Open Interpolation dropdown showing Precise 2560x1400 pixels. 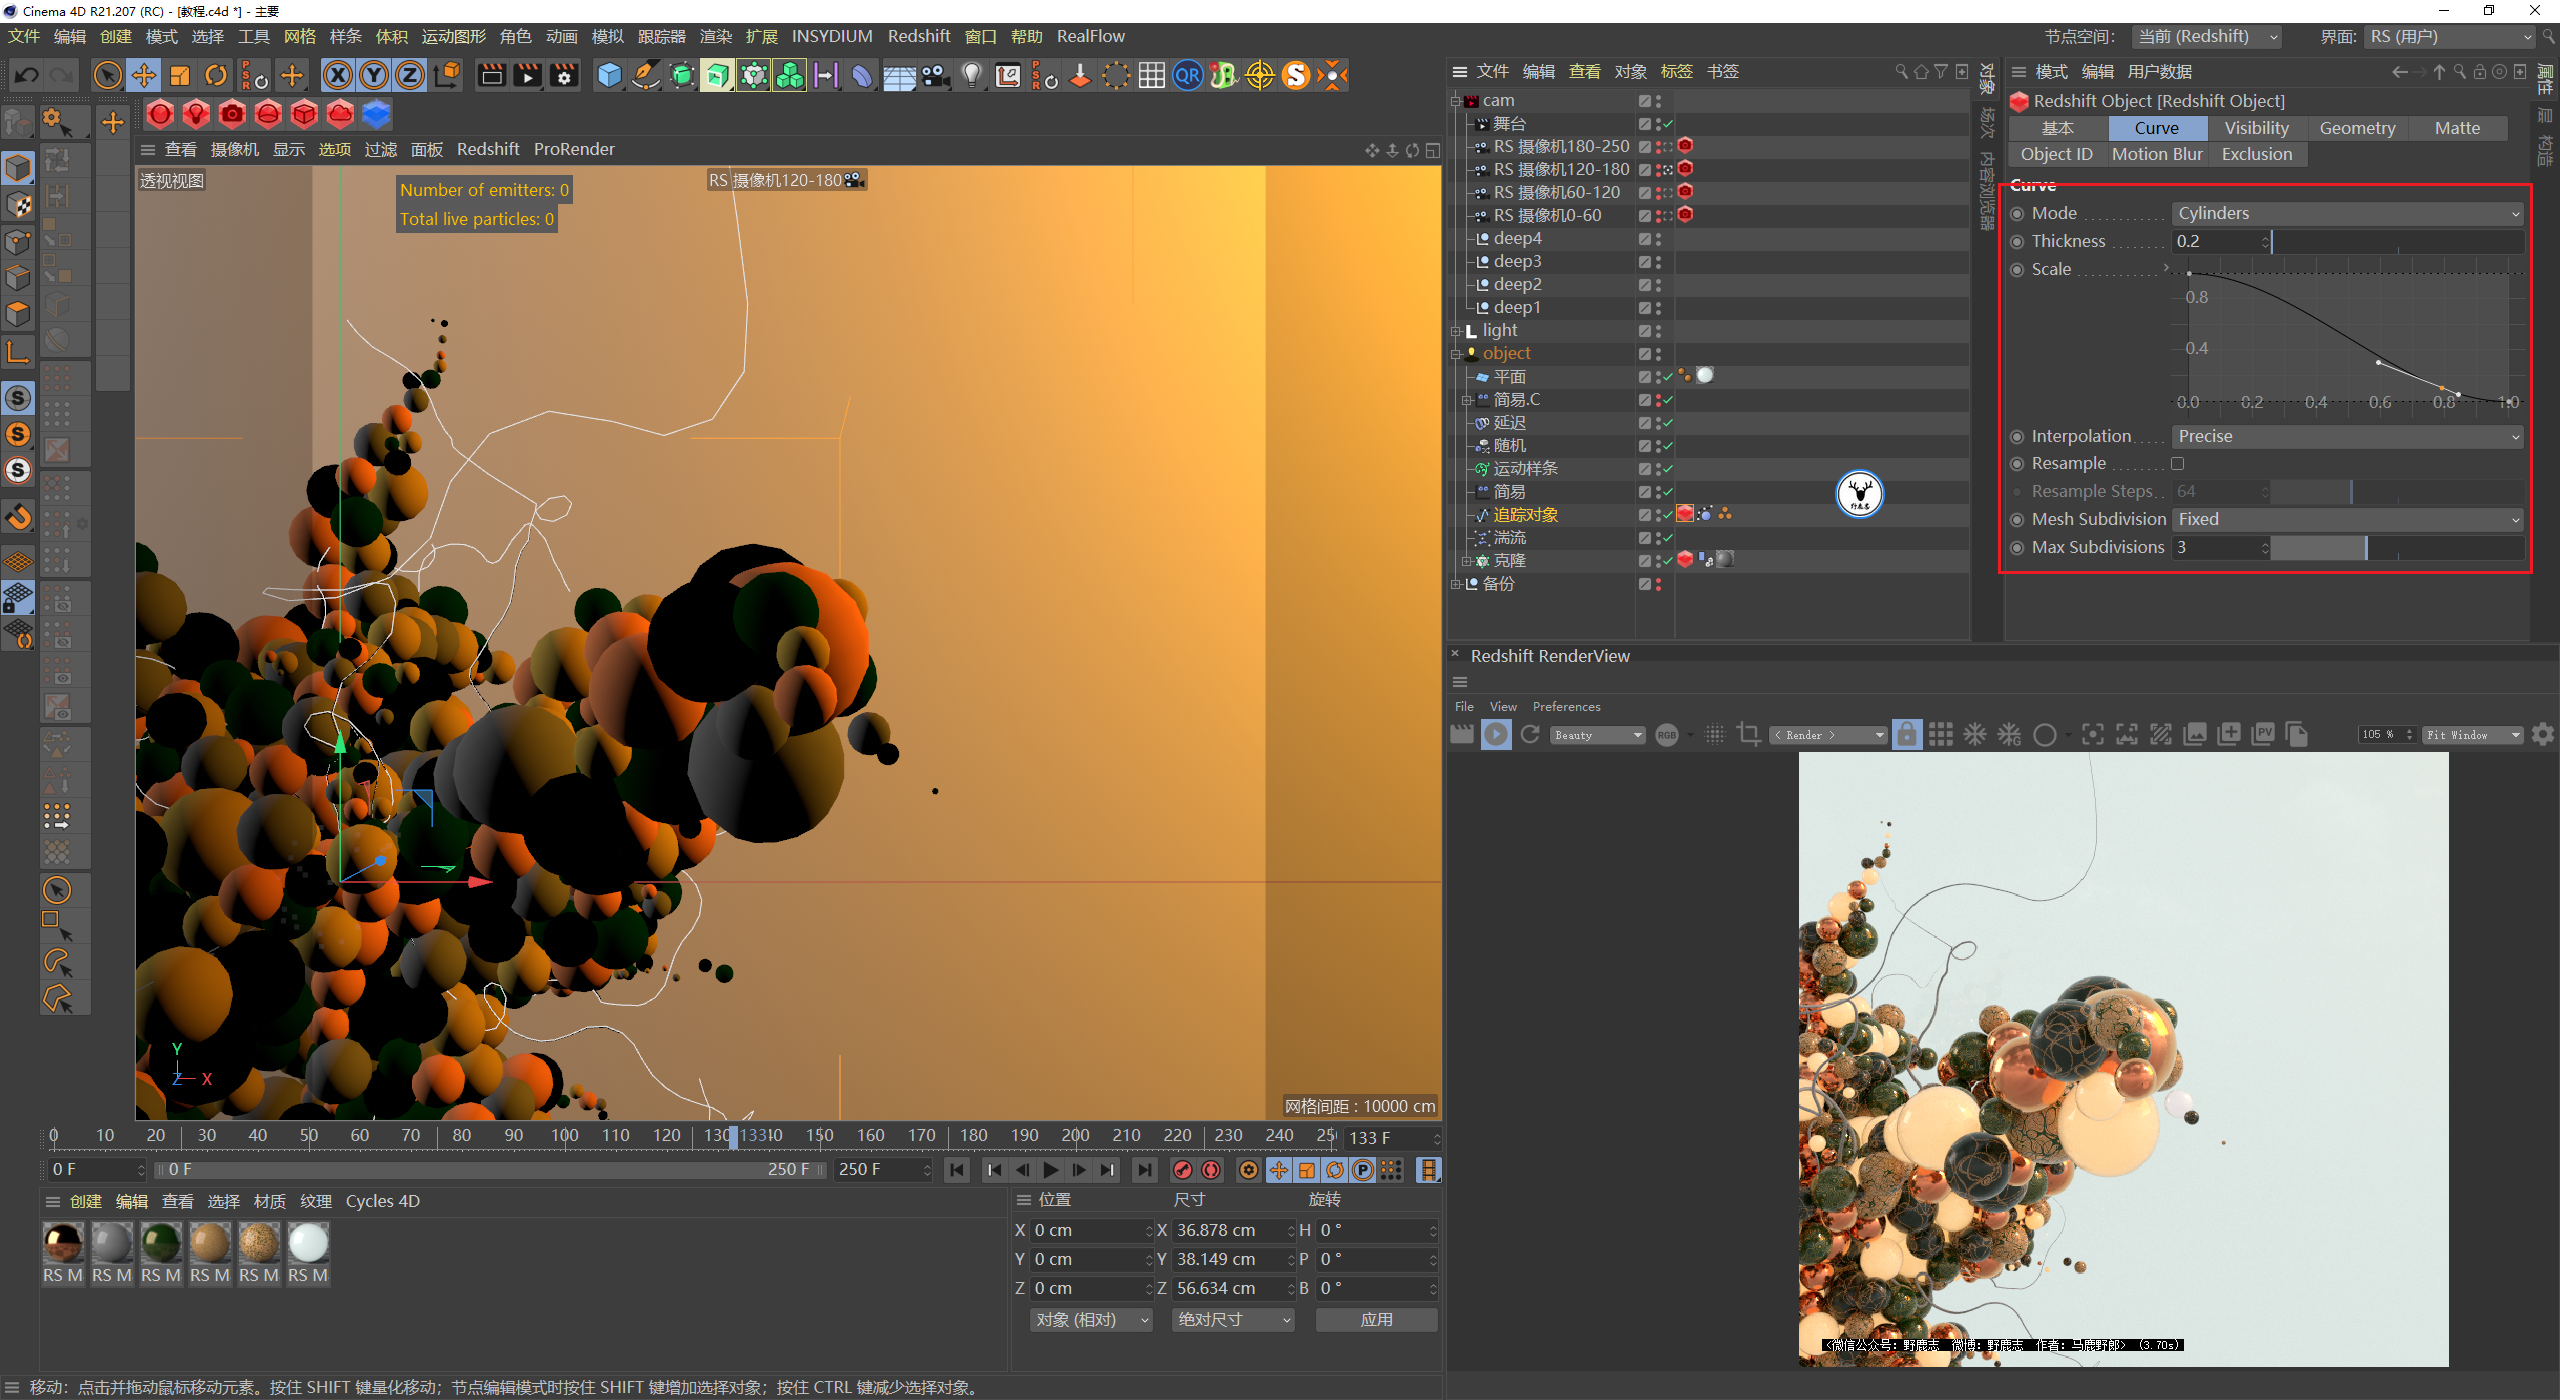point(2348,436)
